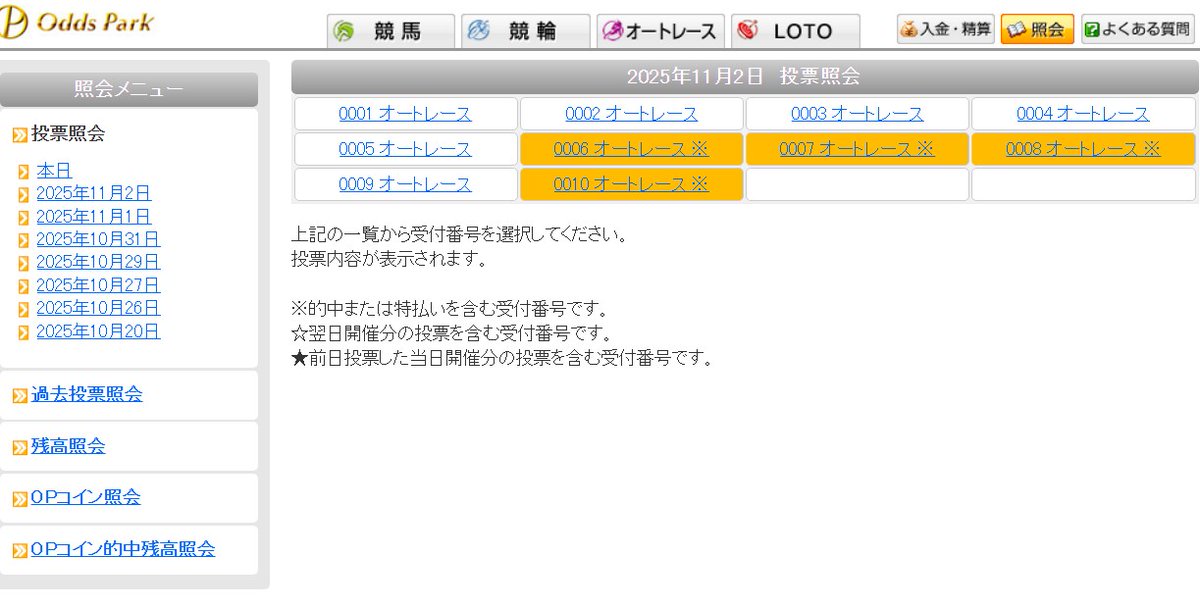The height and width of the screenshot is (608, 1200).
Task: Open receipt 0003 オートレース
Action: coord(857,114)
